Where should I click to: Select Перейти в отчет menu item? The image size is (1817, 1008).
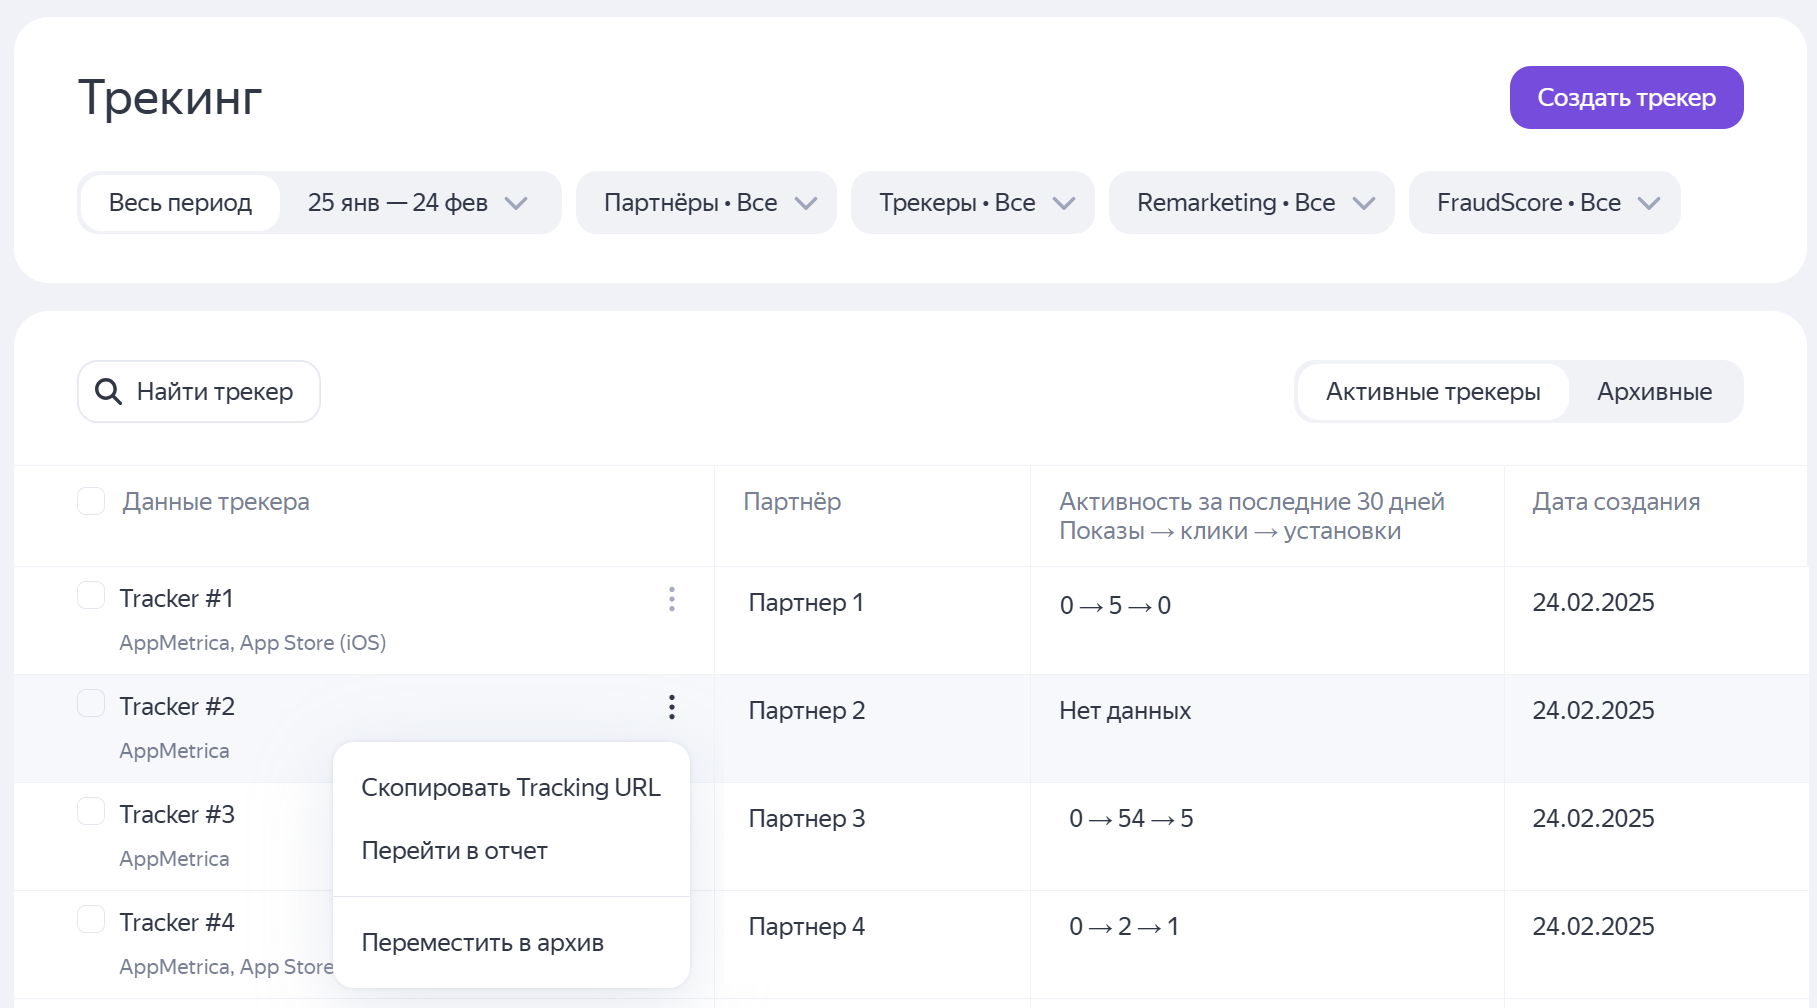coord(455,851)
